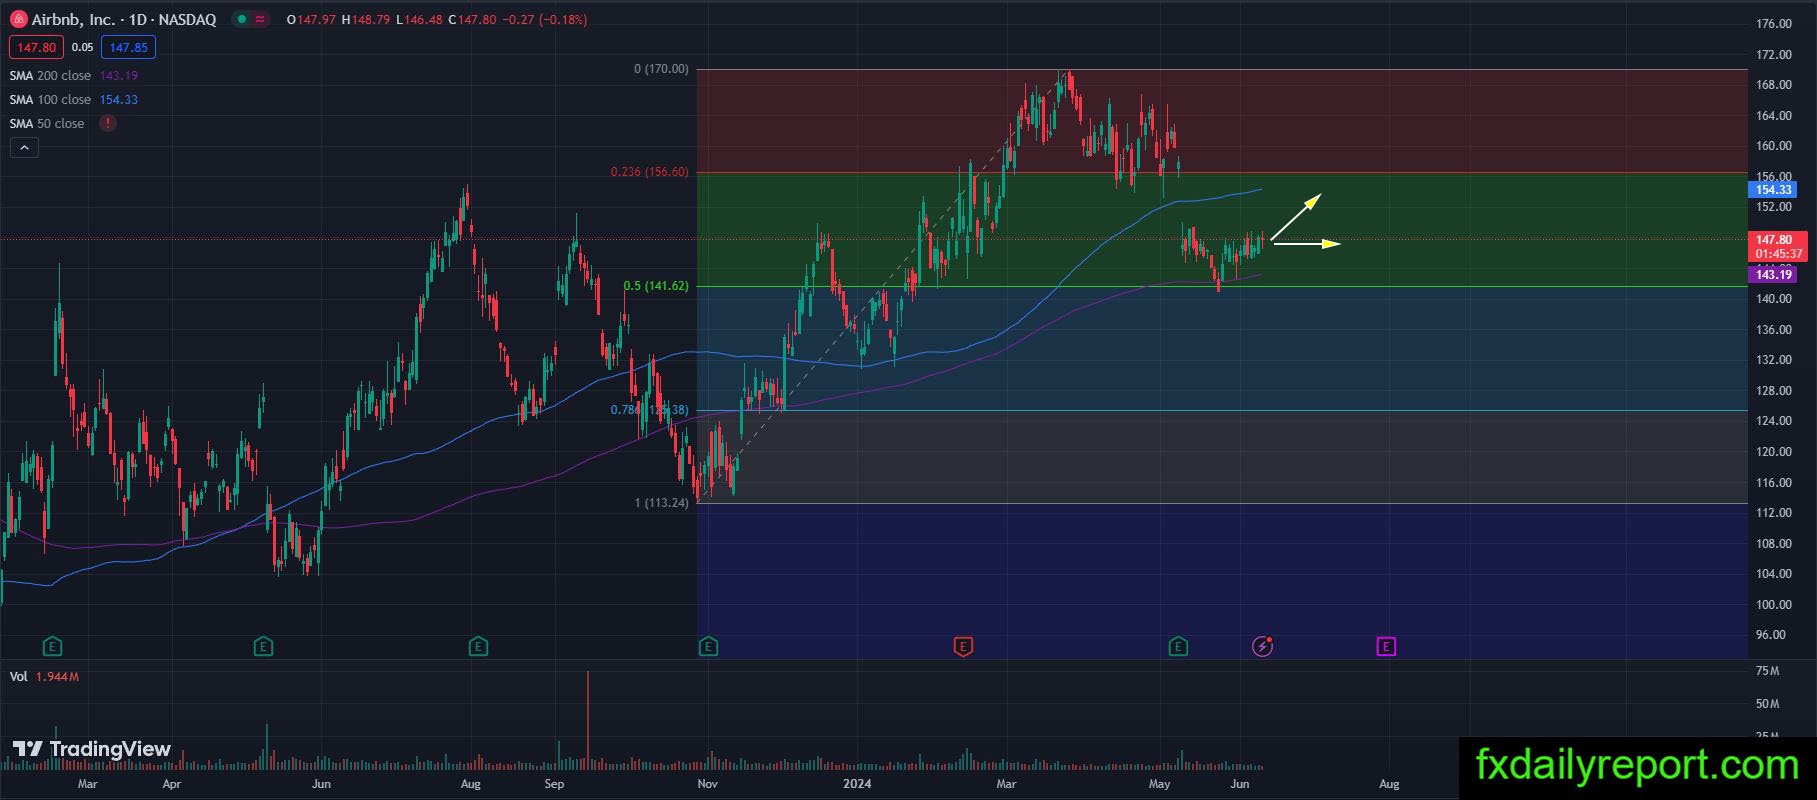Click the green market status dot

click(240, 19)
